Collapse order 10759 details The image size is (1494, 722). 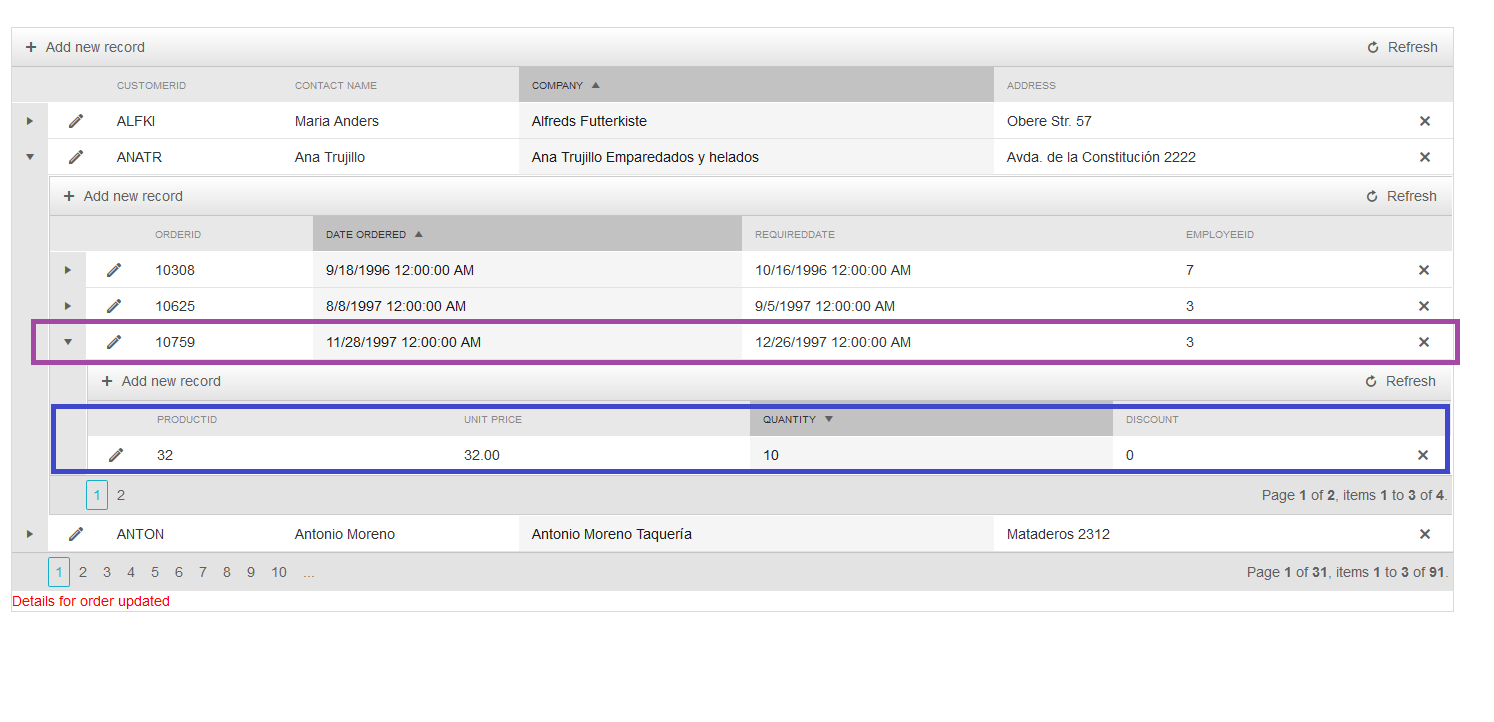point(68,342)
